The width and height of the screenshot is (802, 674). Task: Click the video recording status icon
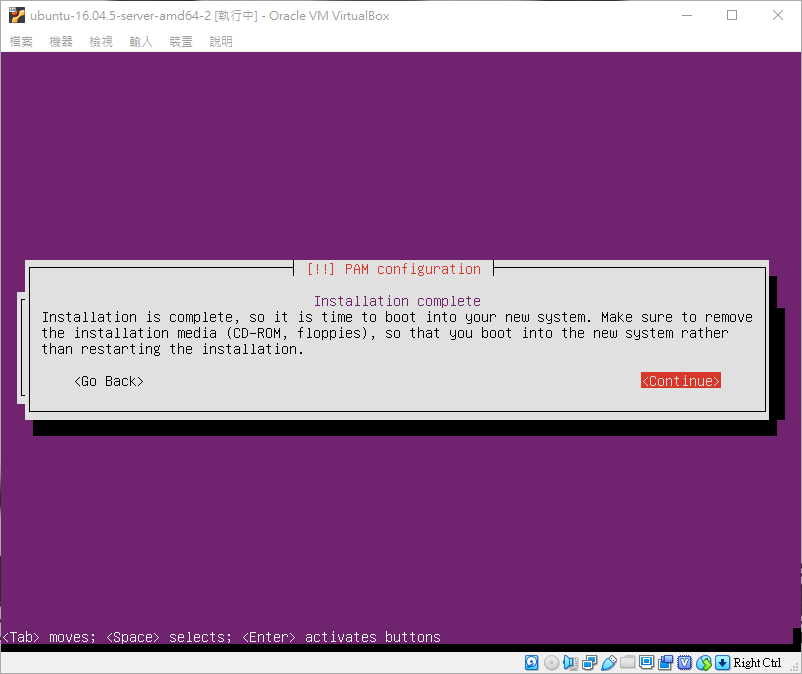coord(665,663)
